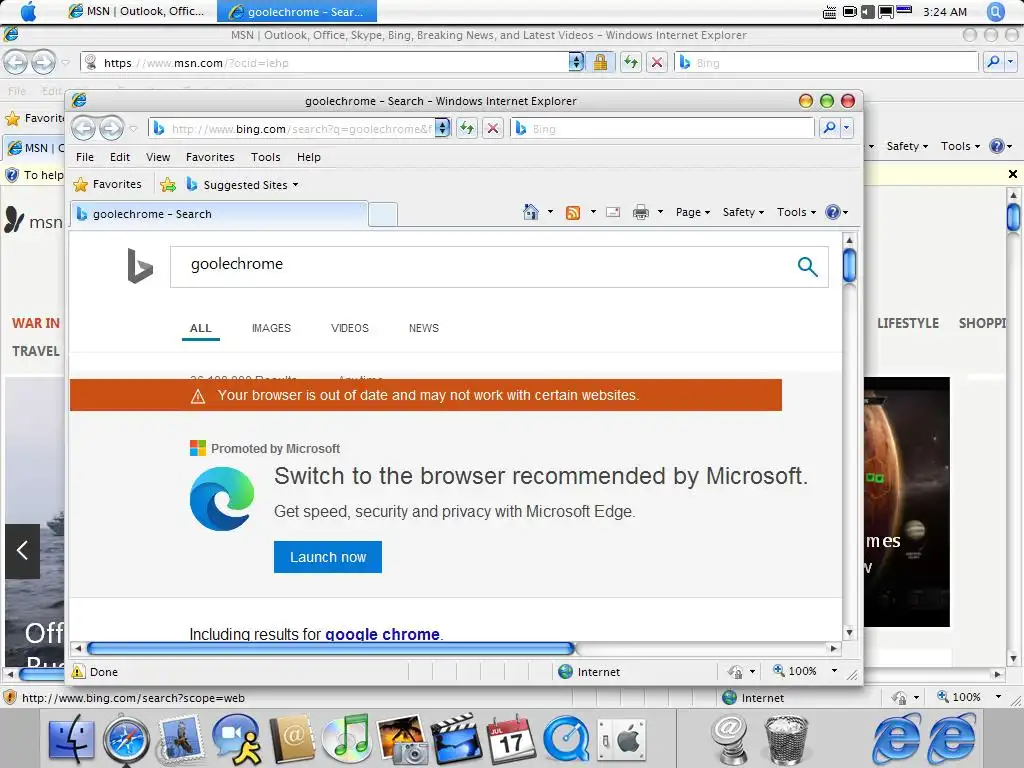Open the zoom level 100% dropdown in front window
The height and width of the screenshot is (768, 1024).
834,671
